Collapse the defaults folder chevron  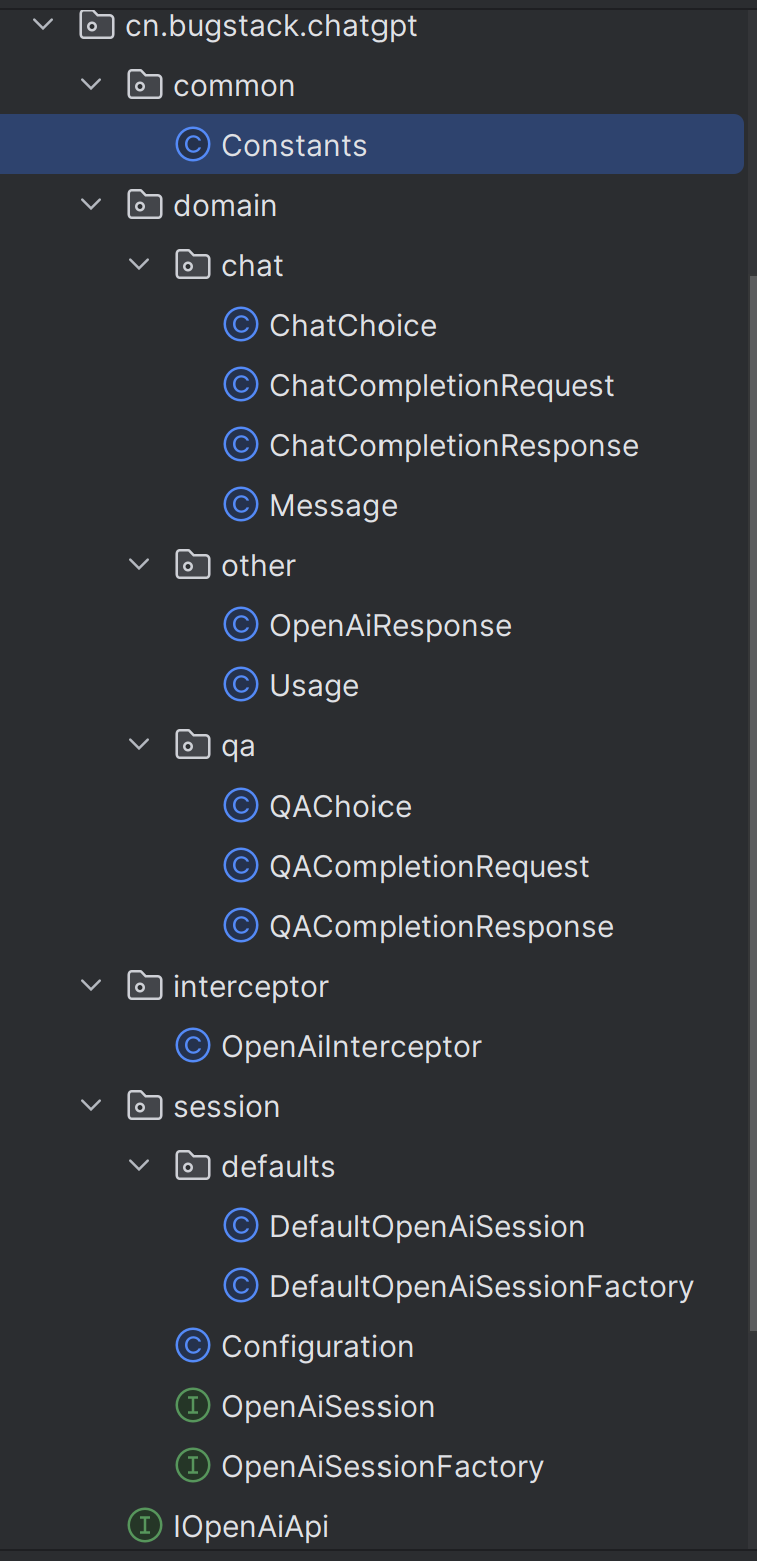click(x=139, y=1166)
